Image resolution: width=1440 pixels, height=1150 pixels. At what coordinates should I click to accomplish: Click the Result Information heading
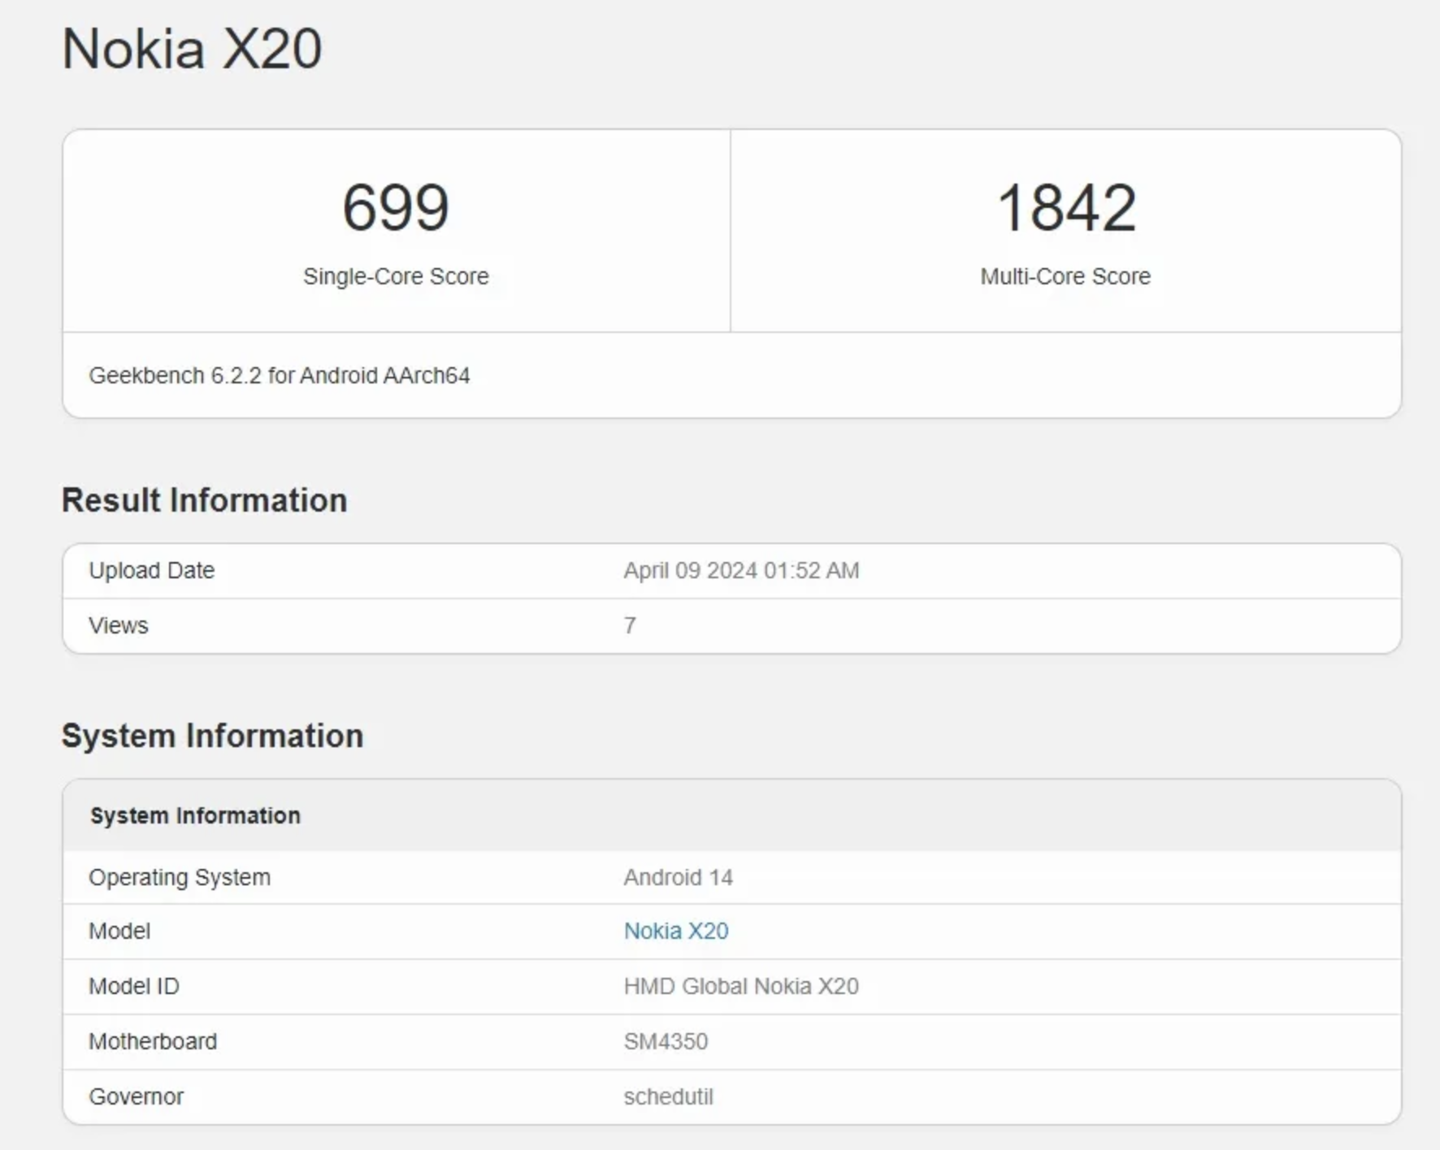204,500
